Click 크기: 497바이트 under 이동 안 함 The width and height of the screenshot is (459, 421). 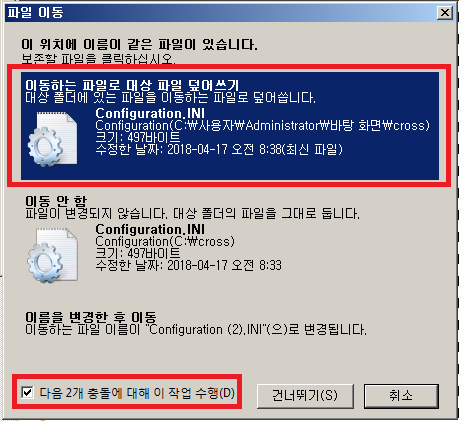tap(138, 254)
